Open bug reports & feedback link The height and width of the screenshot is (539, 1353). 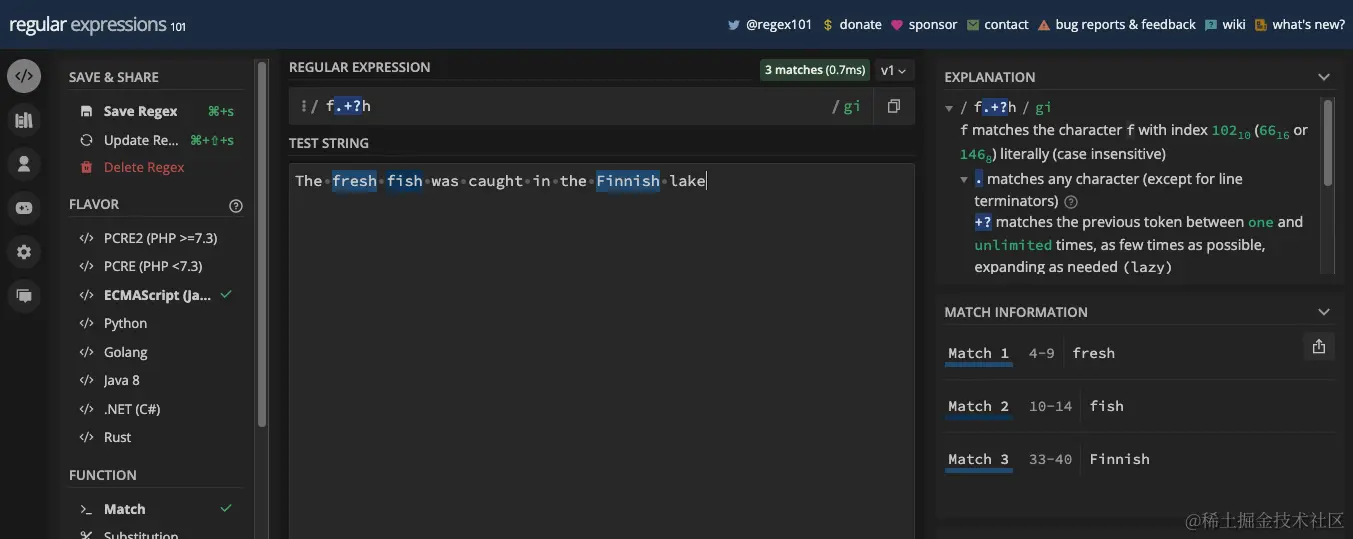pos(1116,25)
